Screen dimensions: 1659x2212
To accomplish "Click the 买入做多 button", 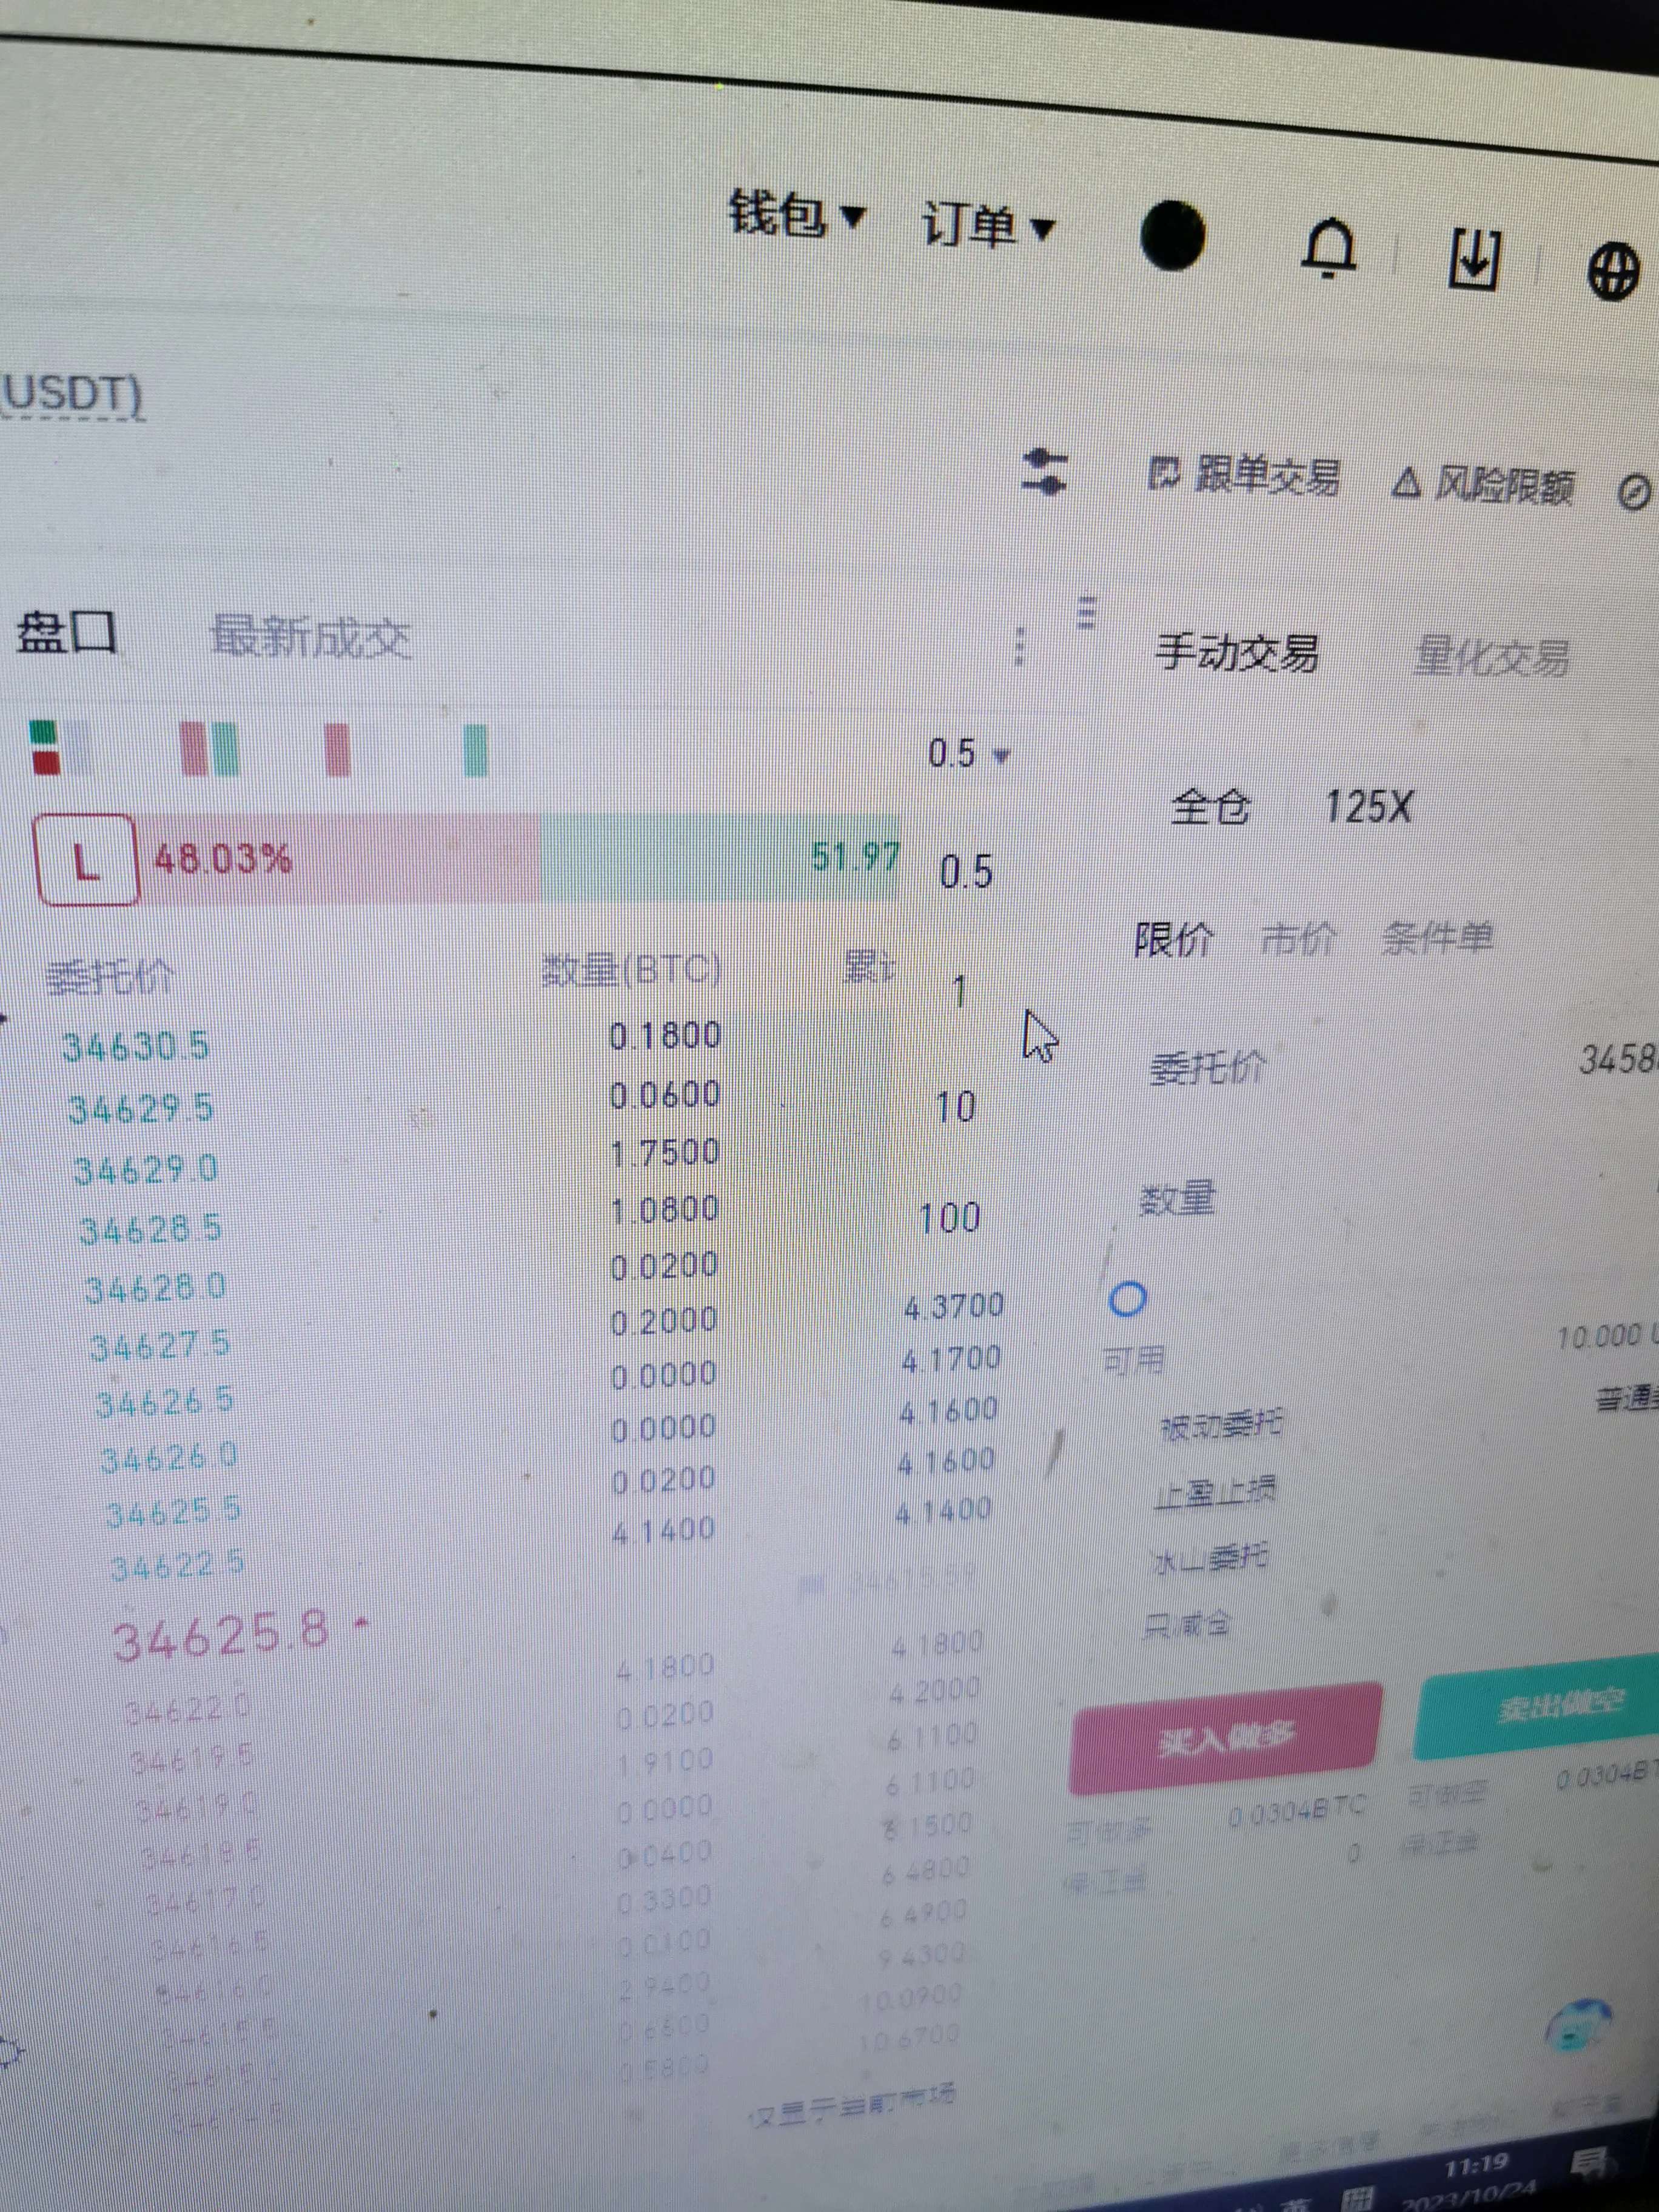I will click(1225, 1738).
